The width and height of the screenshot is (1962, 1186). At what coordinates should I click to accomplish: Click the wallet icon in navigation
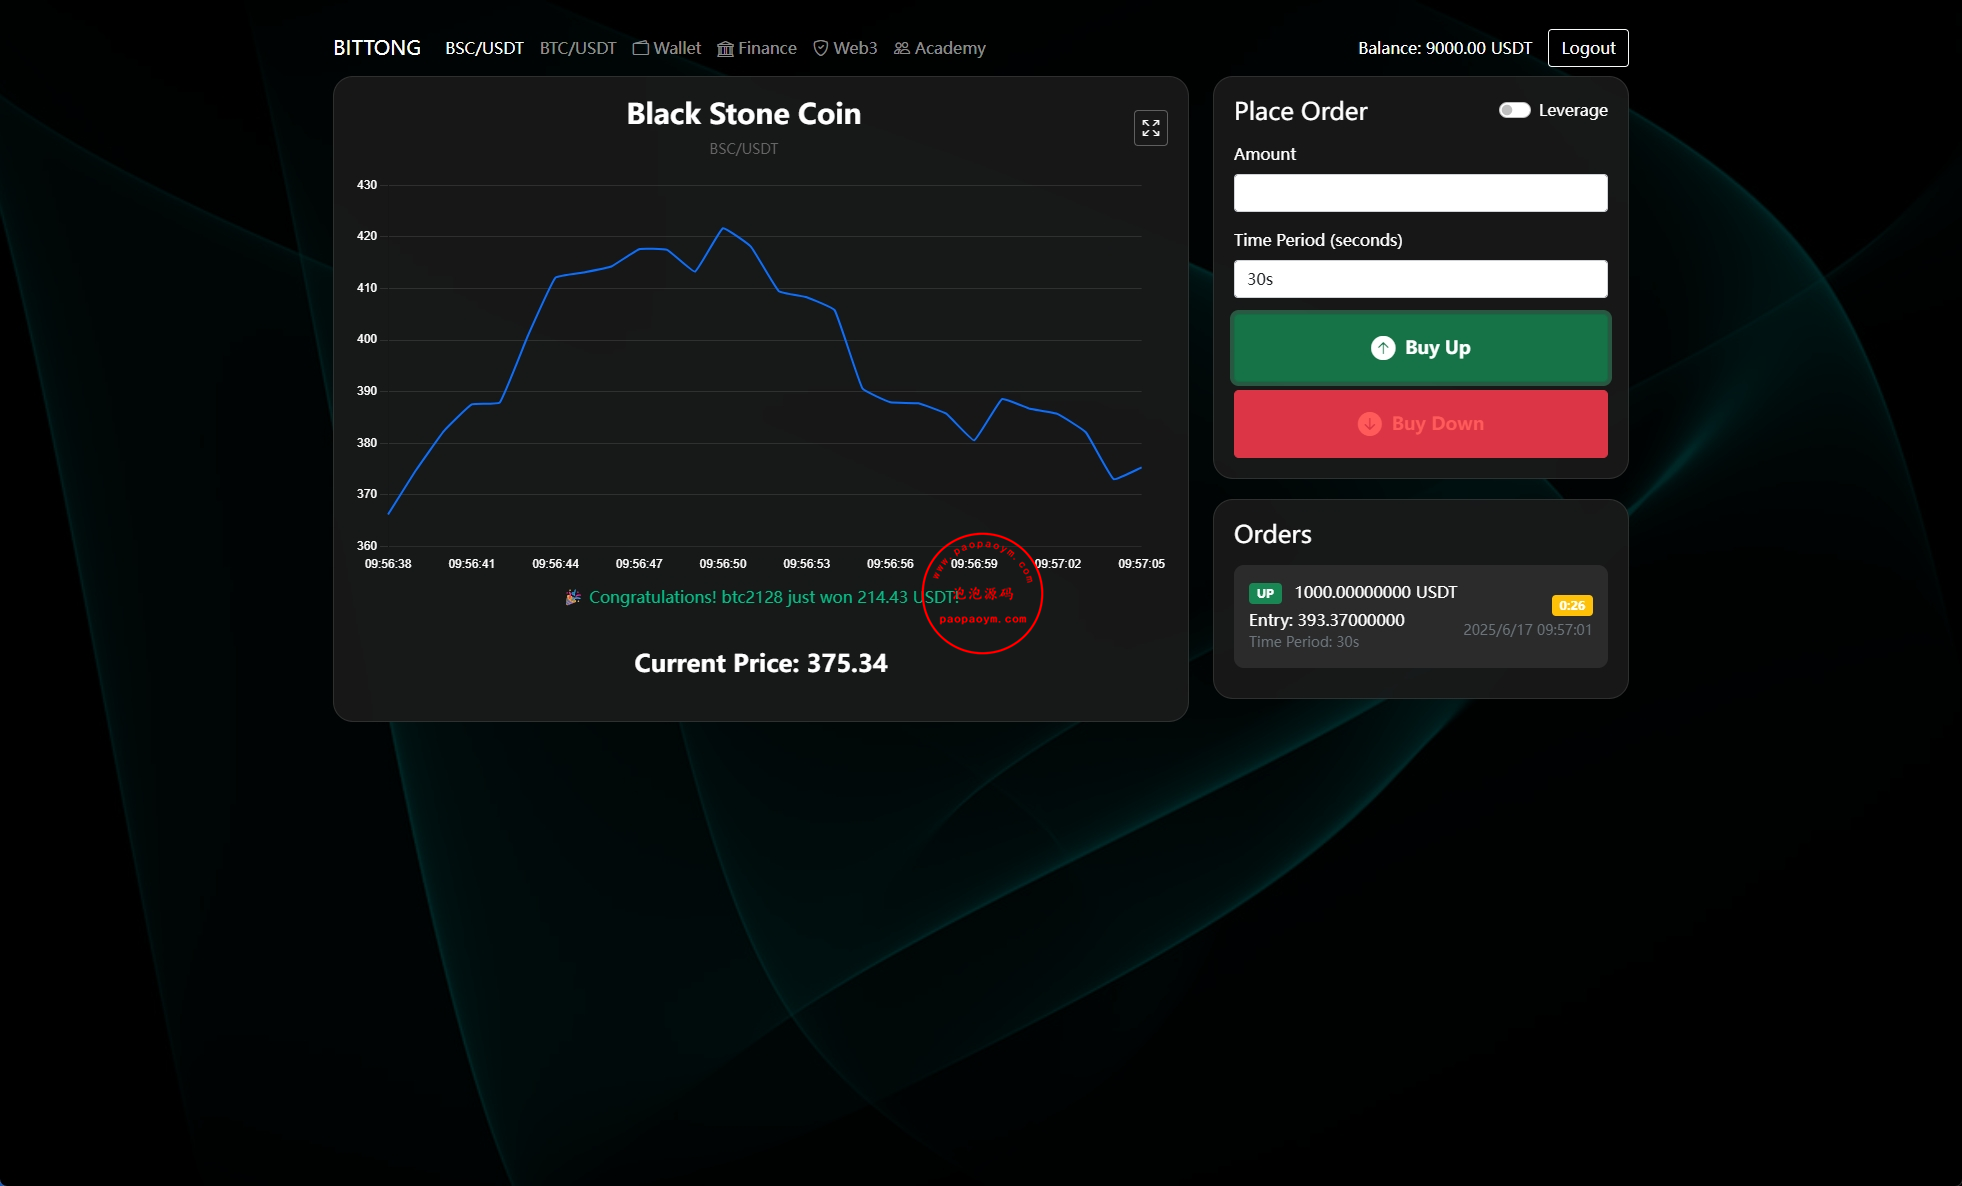coord(641,48)
